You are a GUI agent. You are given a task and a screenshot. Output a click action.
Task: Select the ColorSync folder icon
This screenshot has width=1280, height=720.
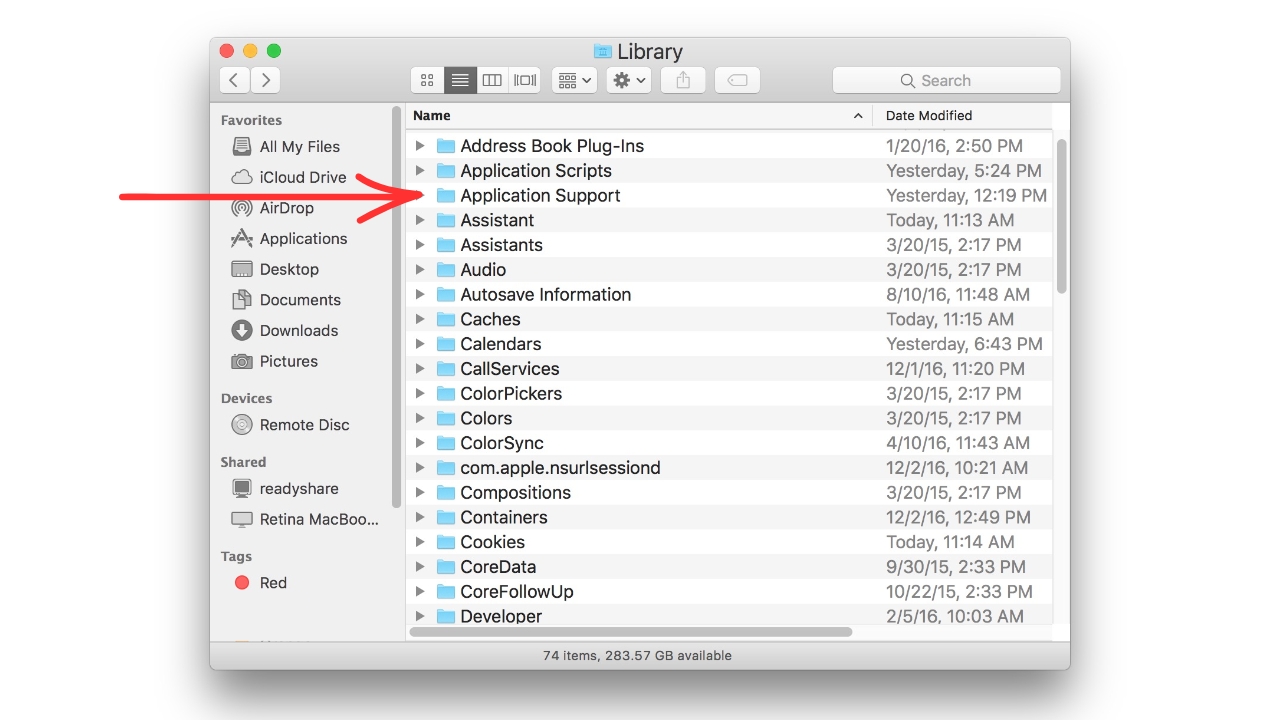(x=446, y=443)
